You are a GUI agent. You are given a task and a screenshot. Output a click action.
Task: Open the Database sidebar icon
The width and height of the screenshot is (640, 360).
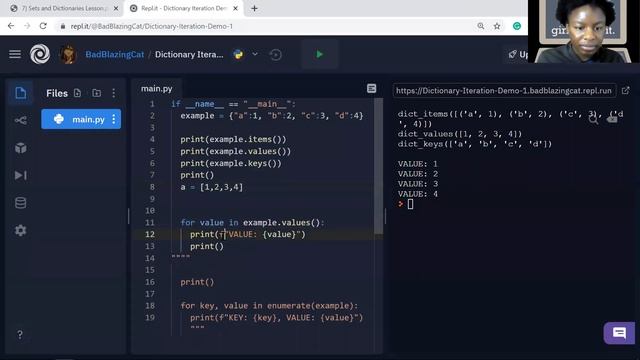coord(20,202)
